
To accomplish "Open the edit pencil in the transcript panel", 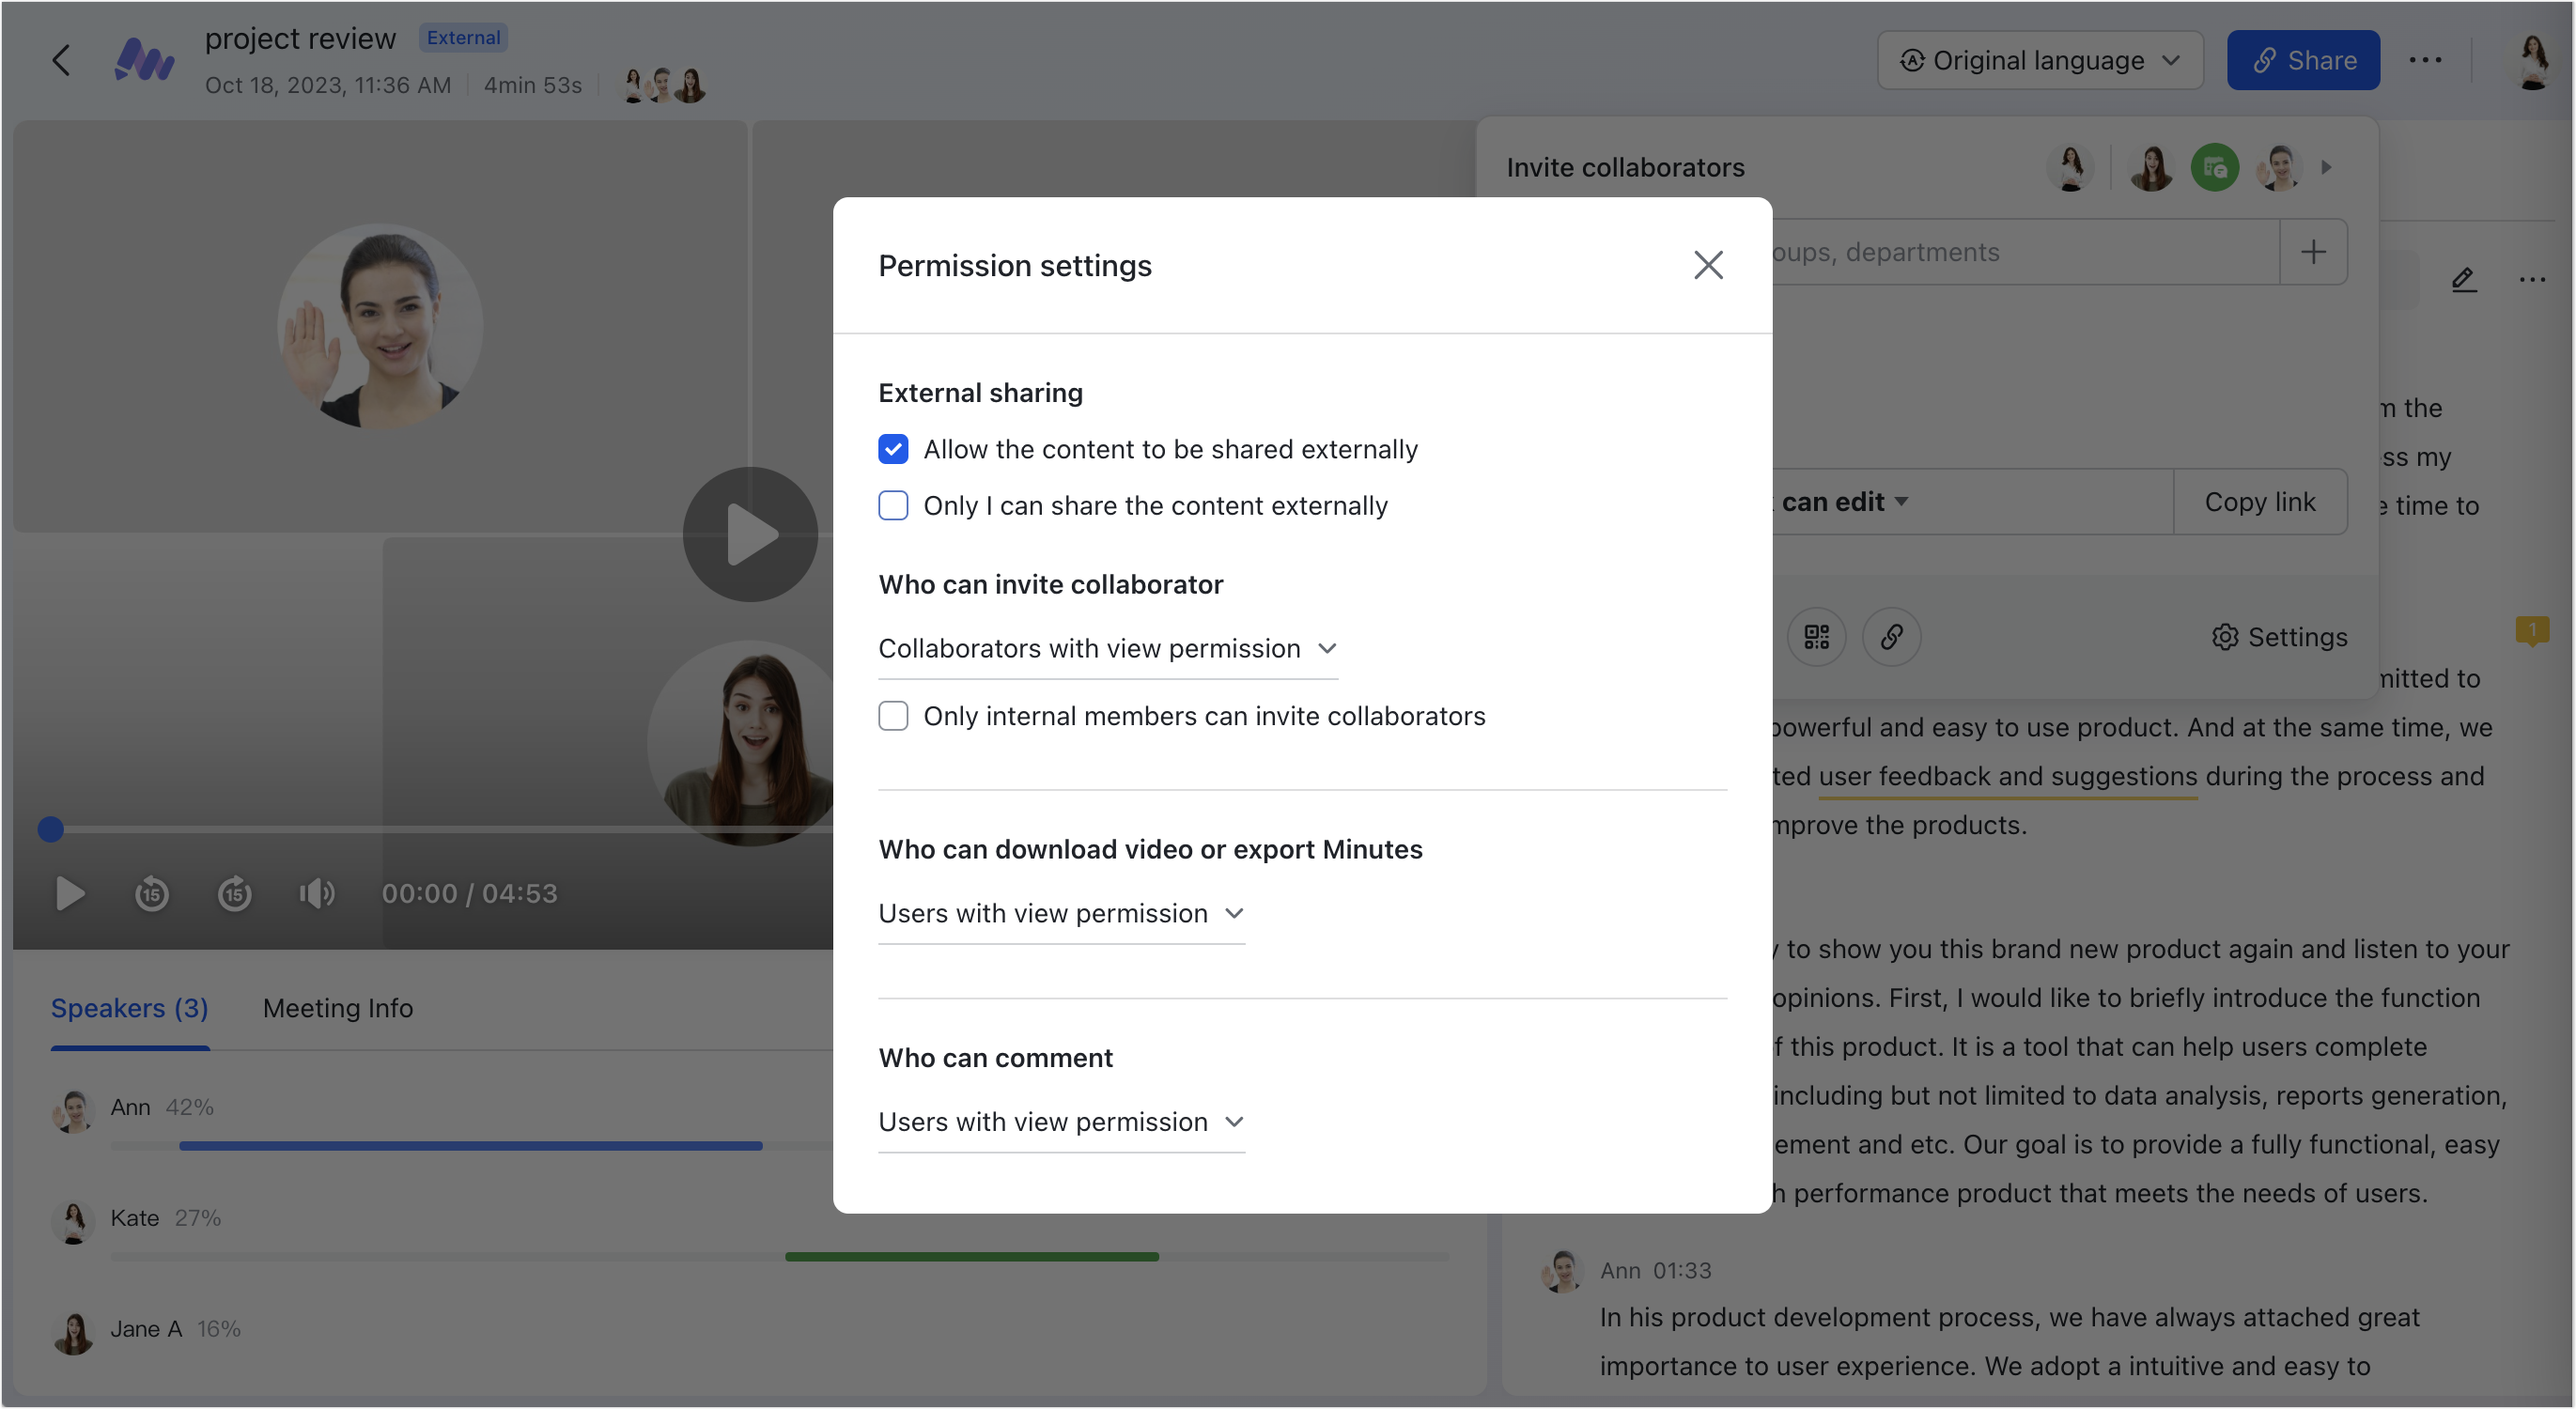I will [2464, 280].
